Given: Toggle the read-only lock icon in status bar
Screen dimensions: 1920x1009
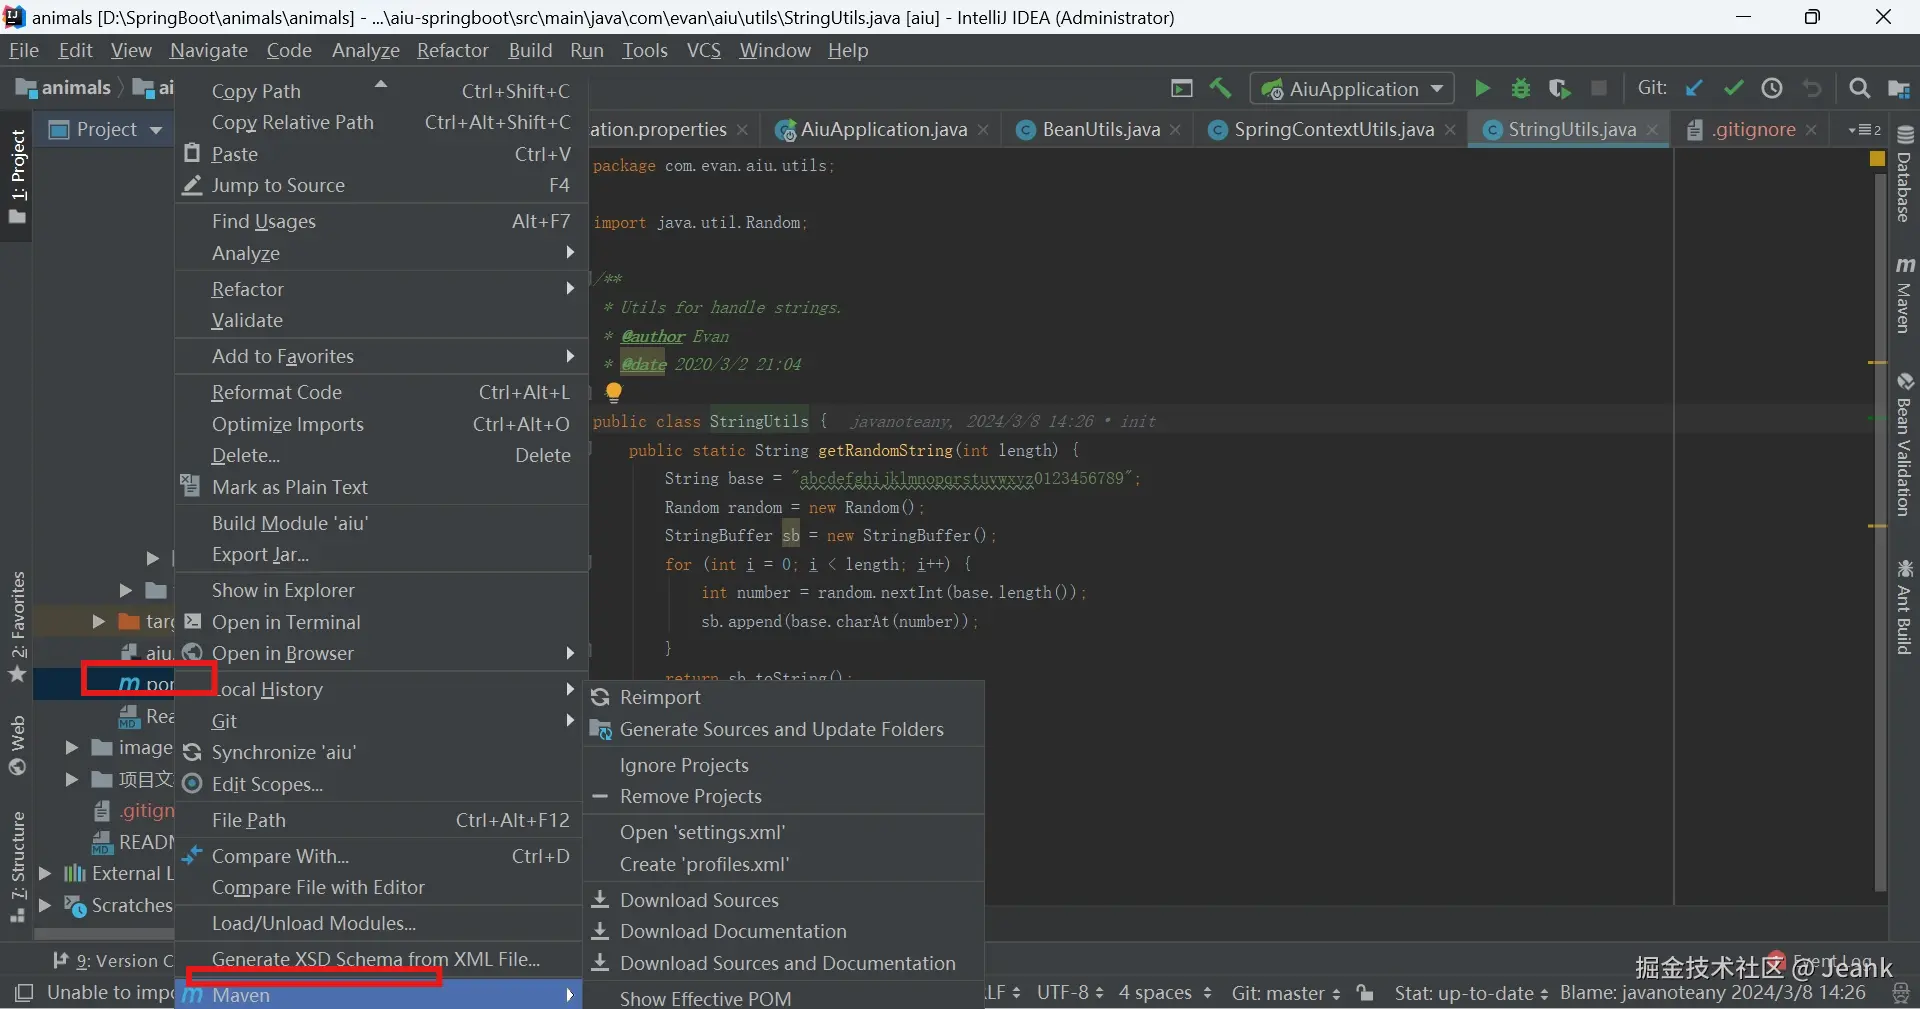Looking at the screenshot, I should [x=1365, y=993].
